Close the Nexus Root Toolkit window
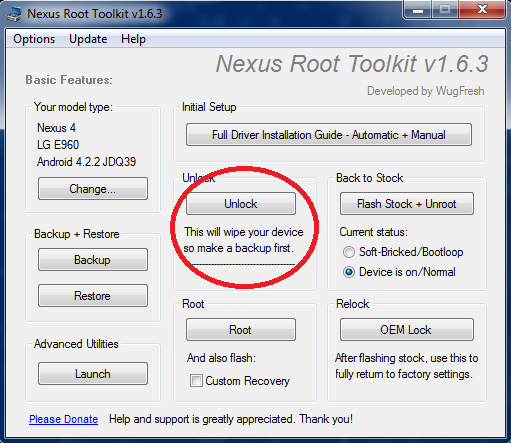This screenshot has width=511, height=443. [x=482, y=10]
